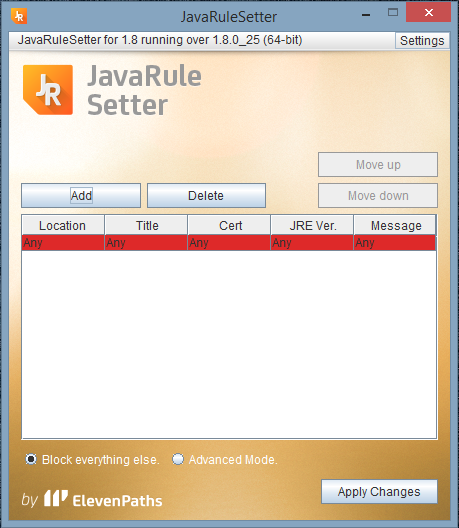Click the JavaRuleSetter version status text

coord(160,40)
